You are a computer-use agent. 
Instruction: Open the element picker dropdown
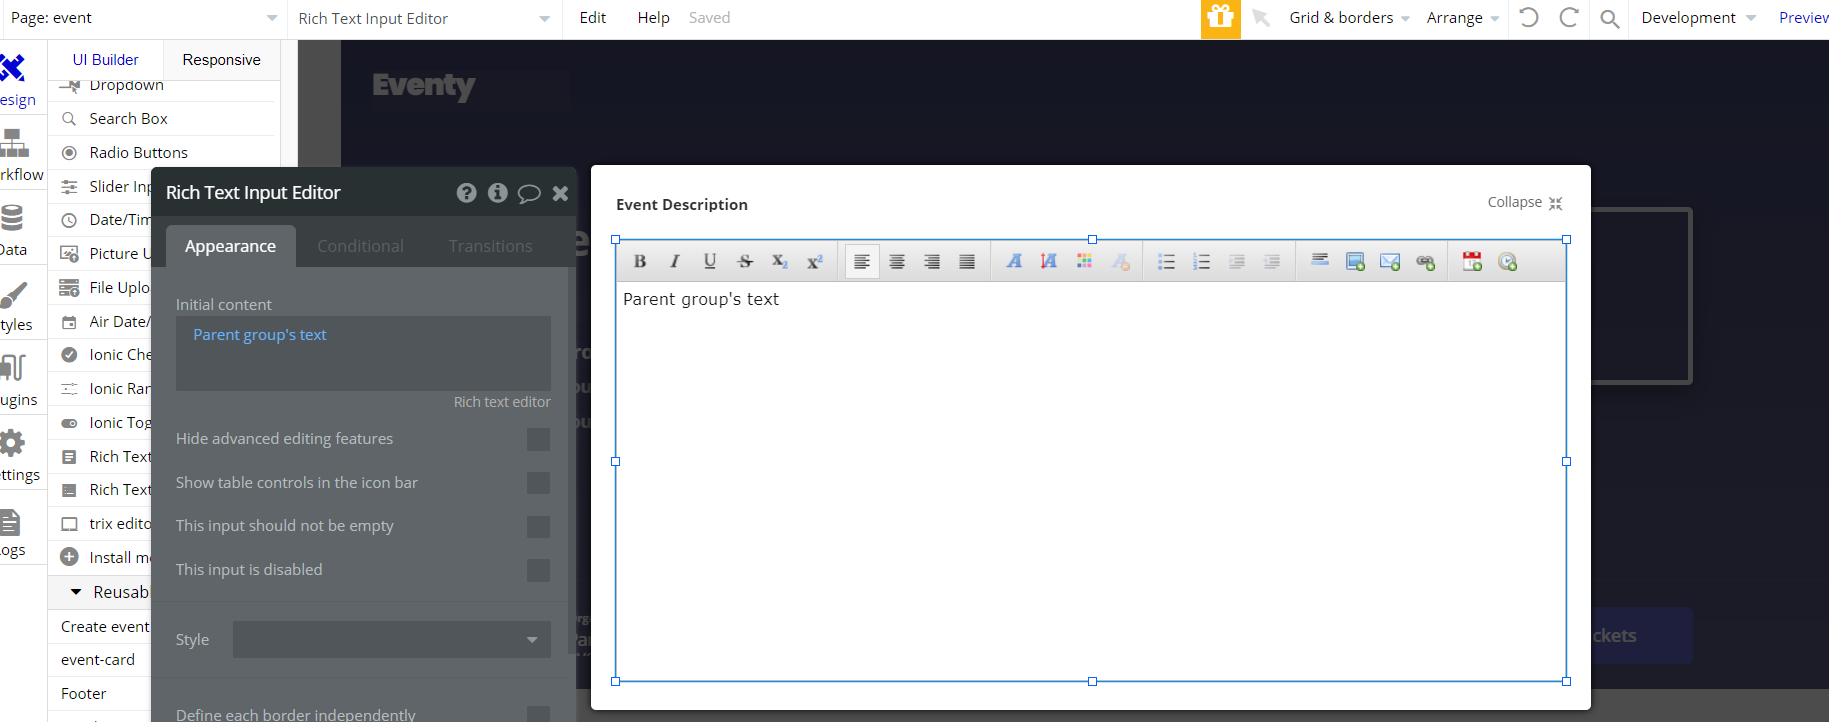tap(424, 18)
